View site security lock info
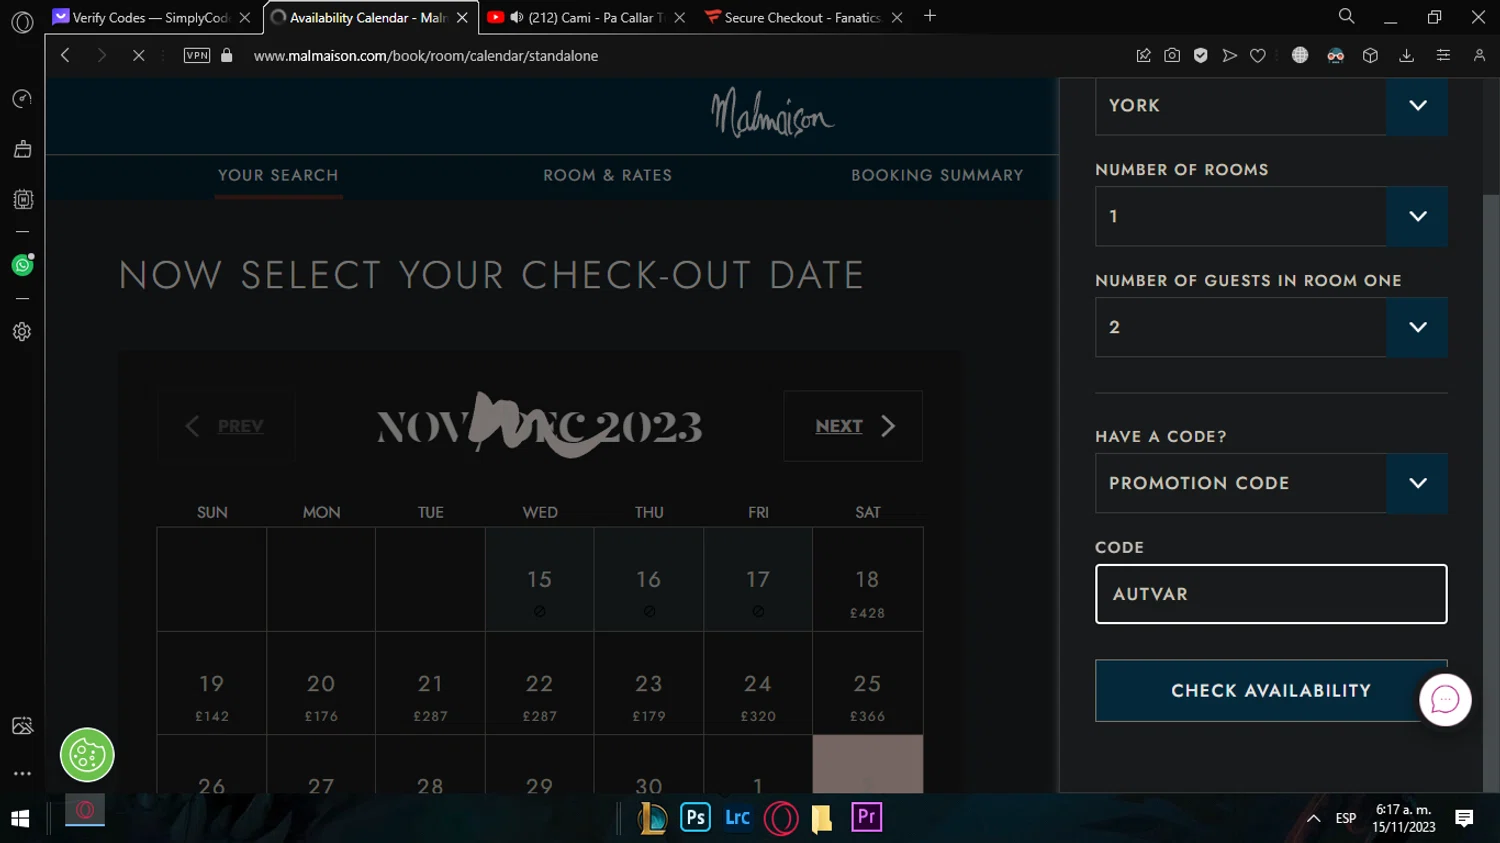The image size is (1500, 843). tap(227, 56)
